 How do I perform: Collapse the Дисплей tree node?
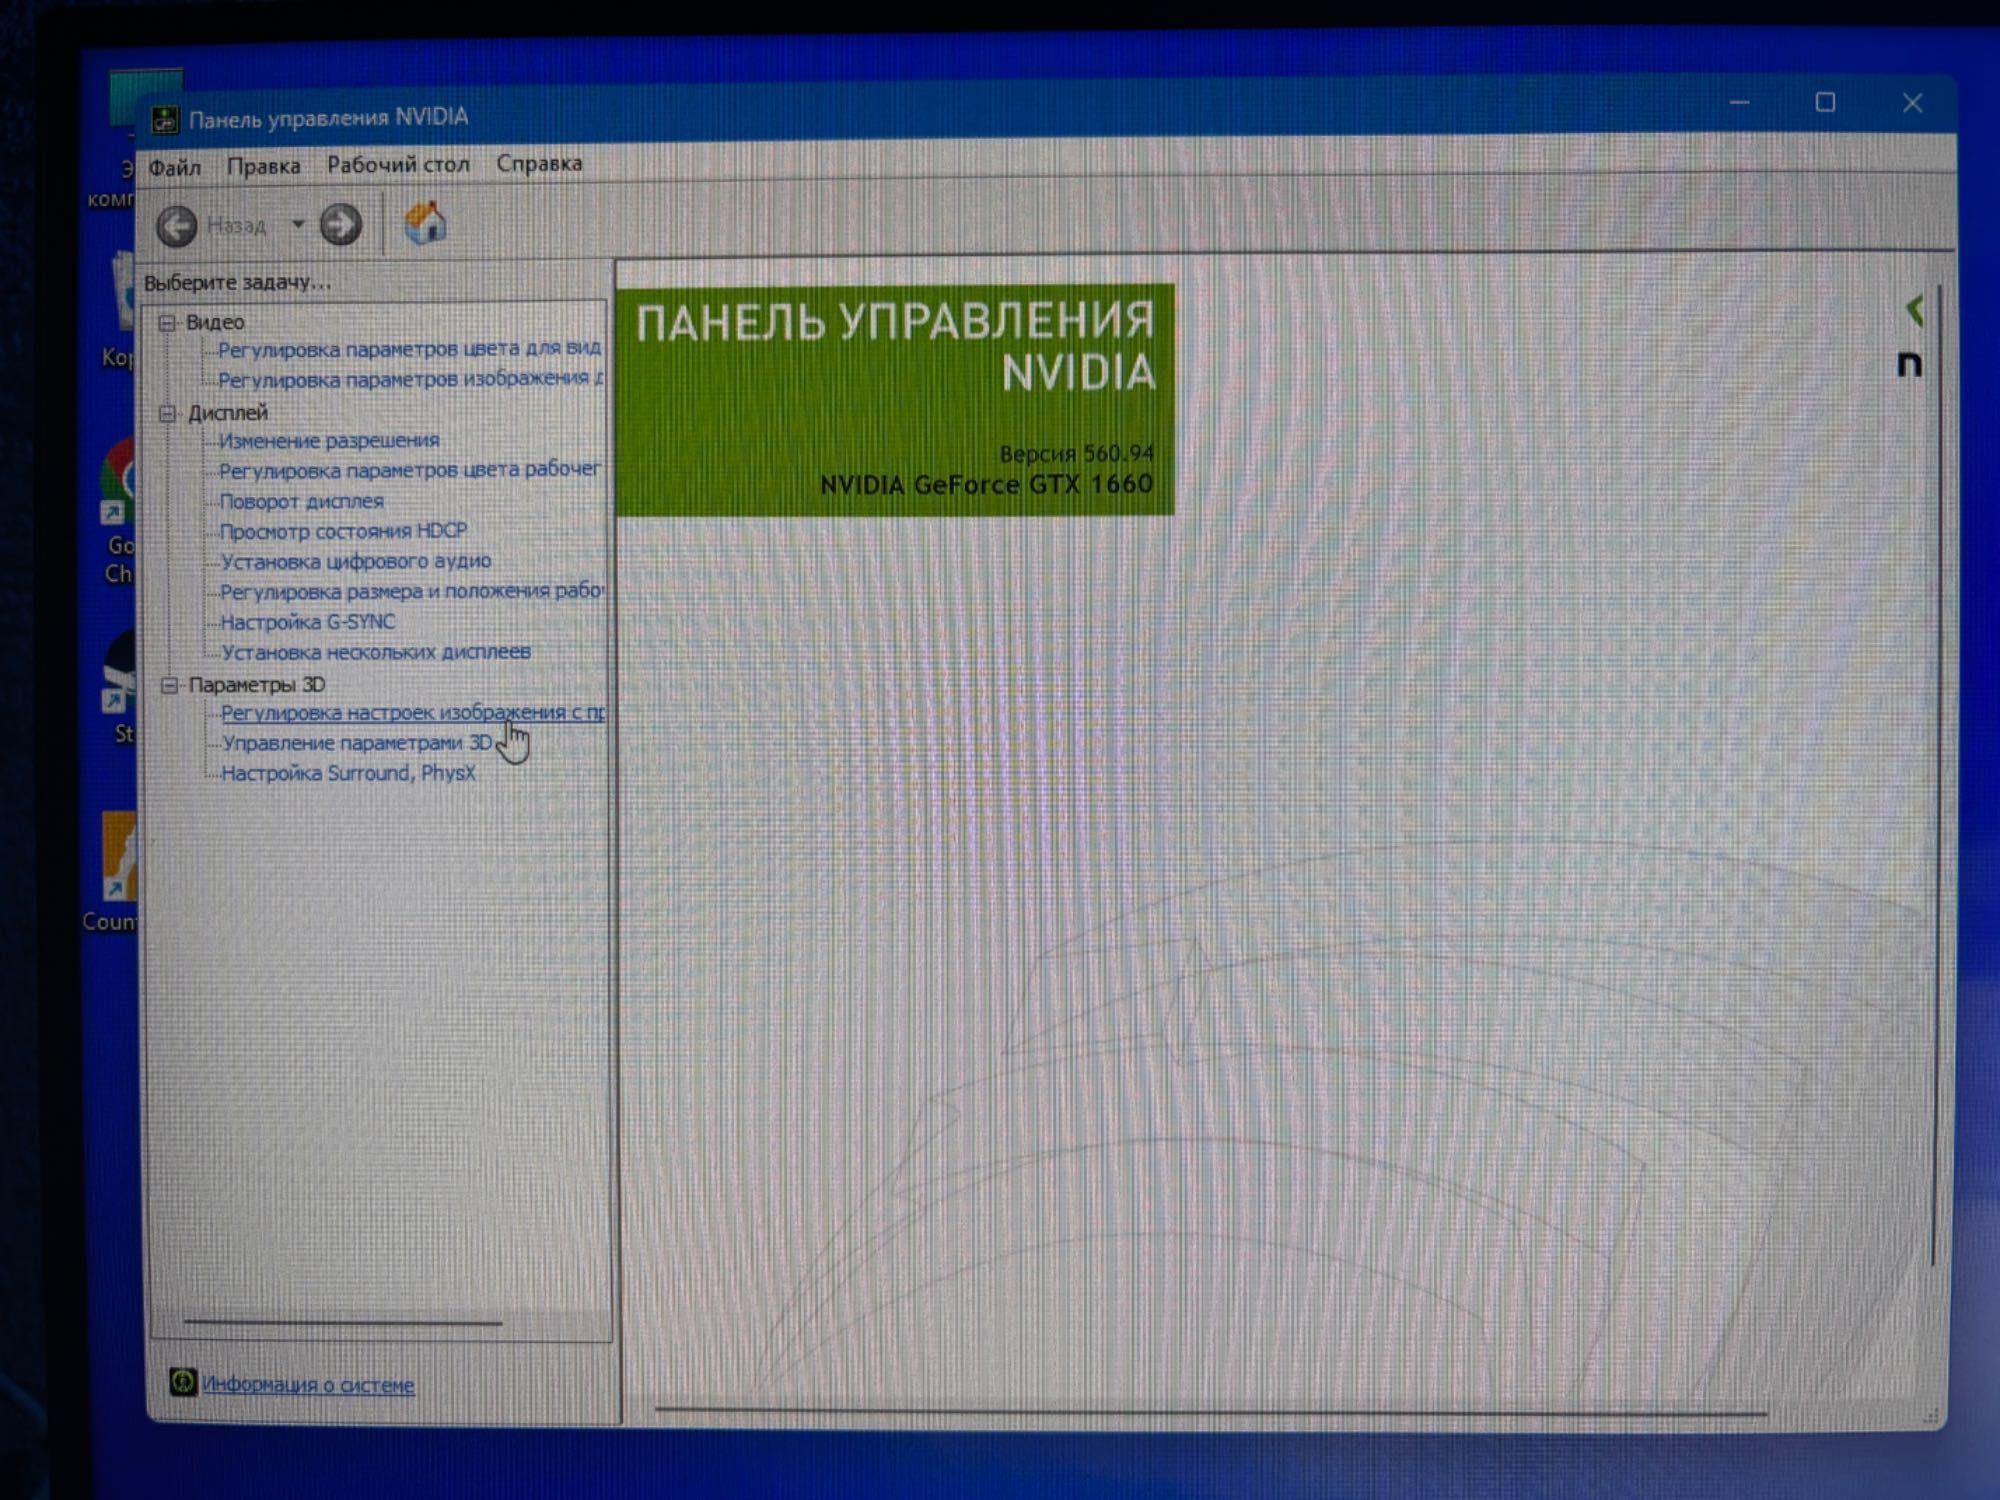168,413
